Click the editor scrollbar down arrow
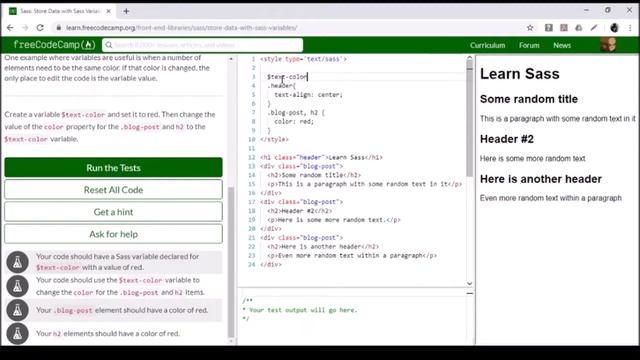The height and width of the screenshot is (360, 640). point(469,283)
